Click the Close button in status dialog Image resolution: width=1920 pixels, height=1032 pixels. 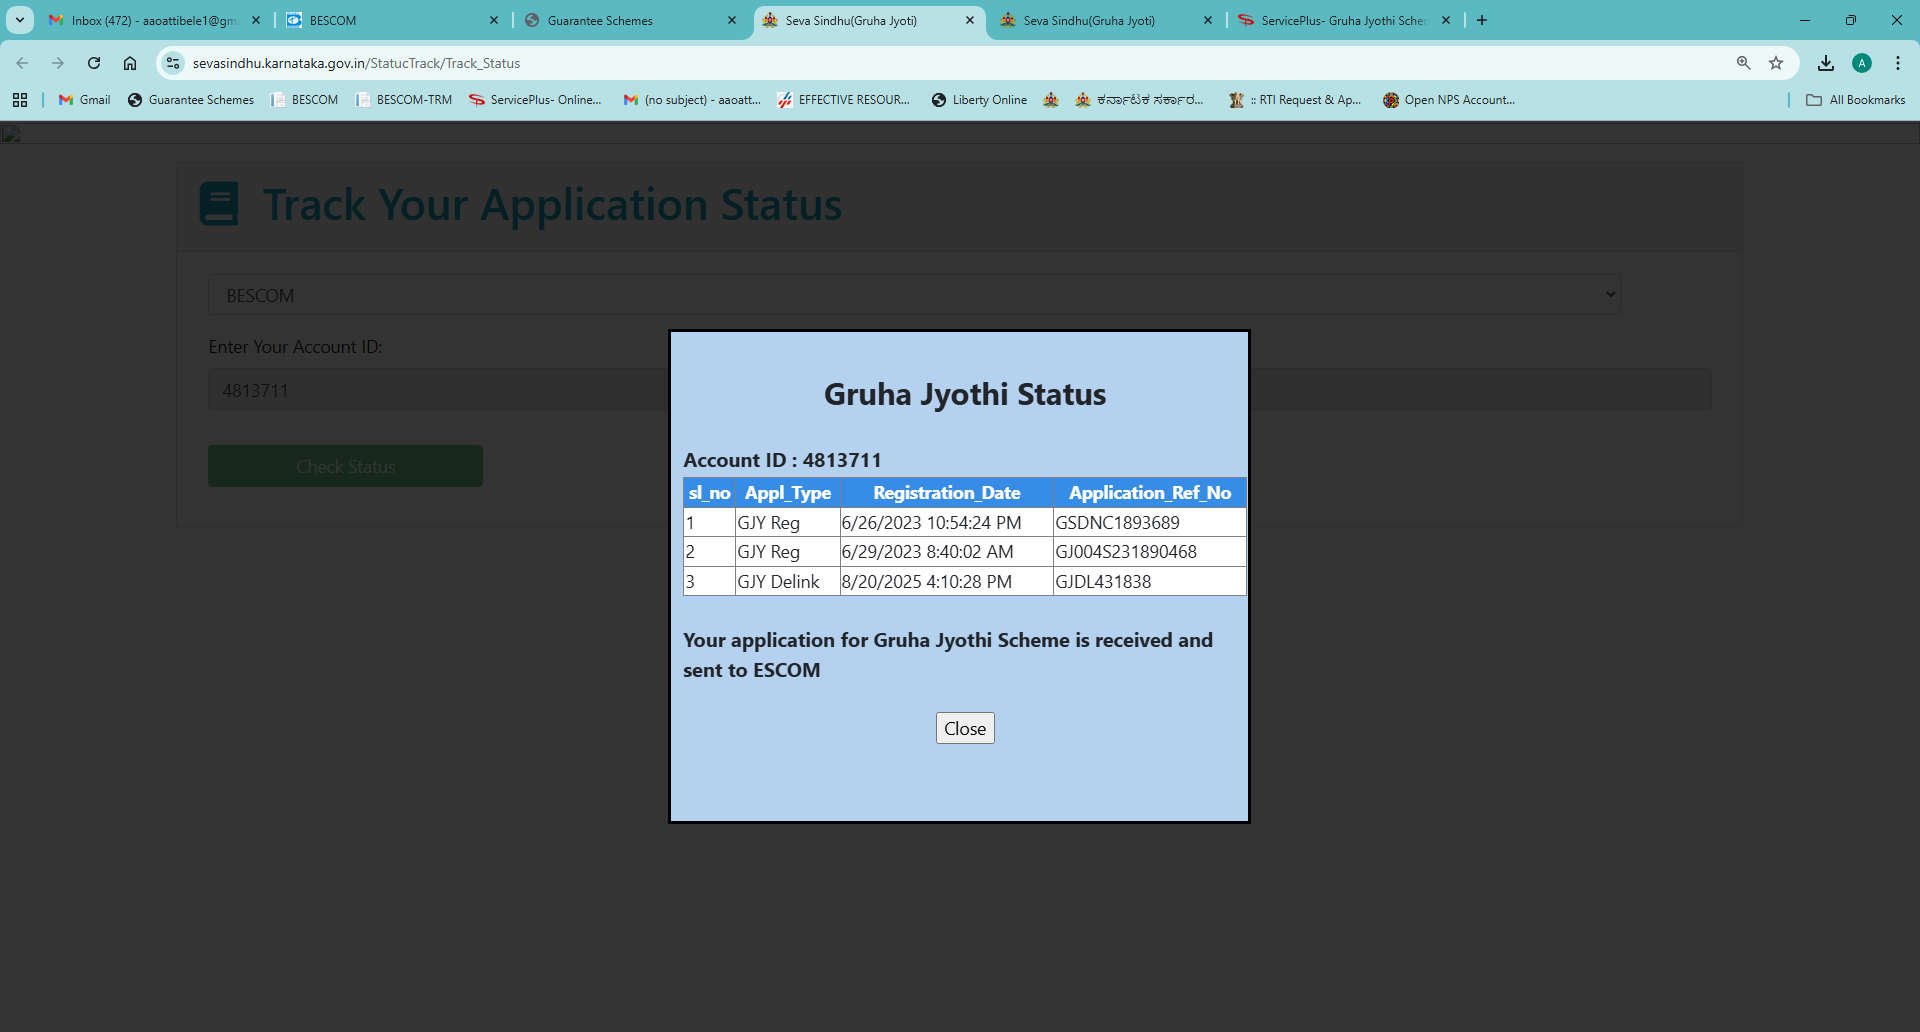[x=964, y=728]
